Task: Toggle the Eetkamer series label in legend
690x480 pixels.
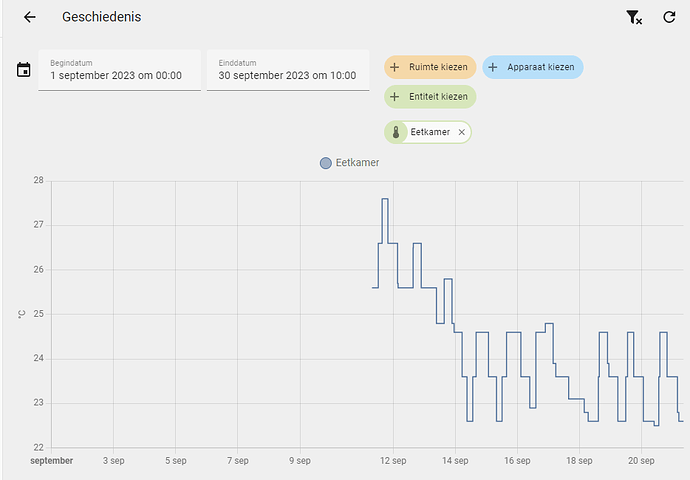Action: point(358,163)
